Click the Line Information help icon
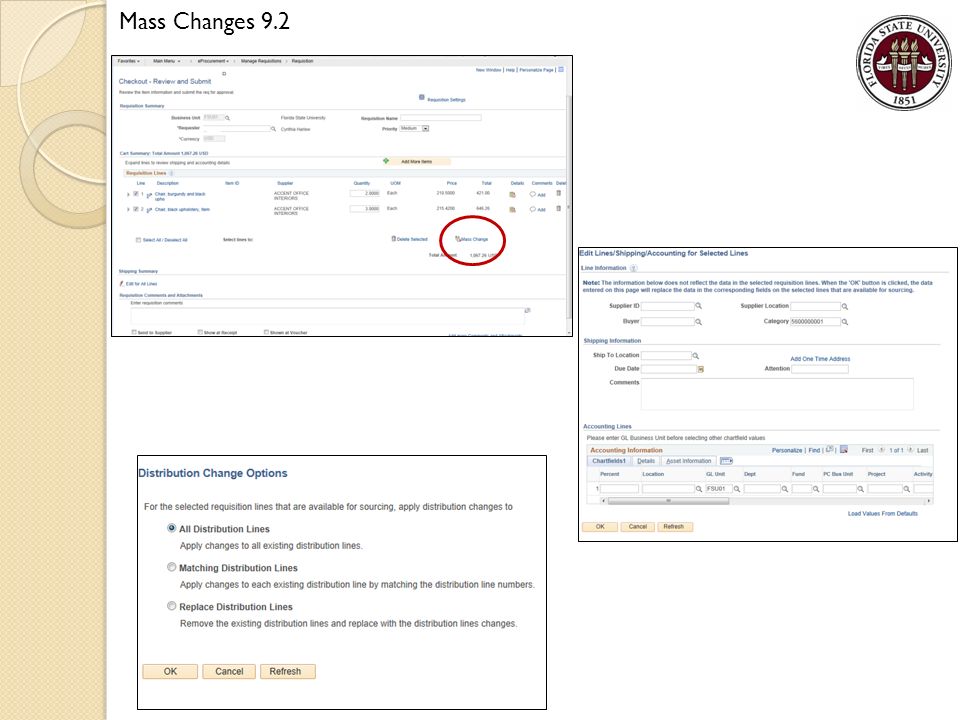The width and height of the screenshot is (960, 720). point(634,268)
